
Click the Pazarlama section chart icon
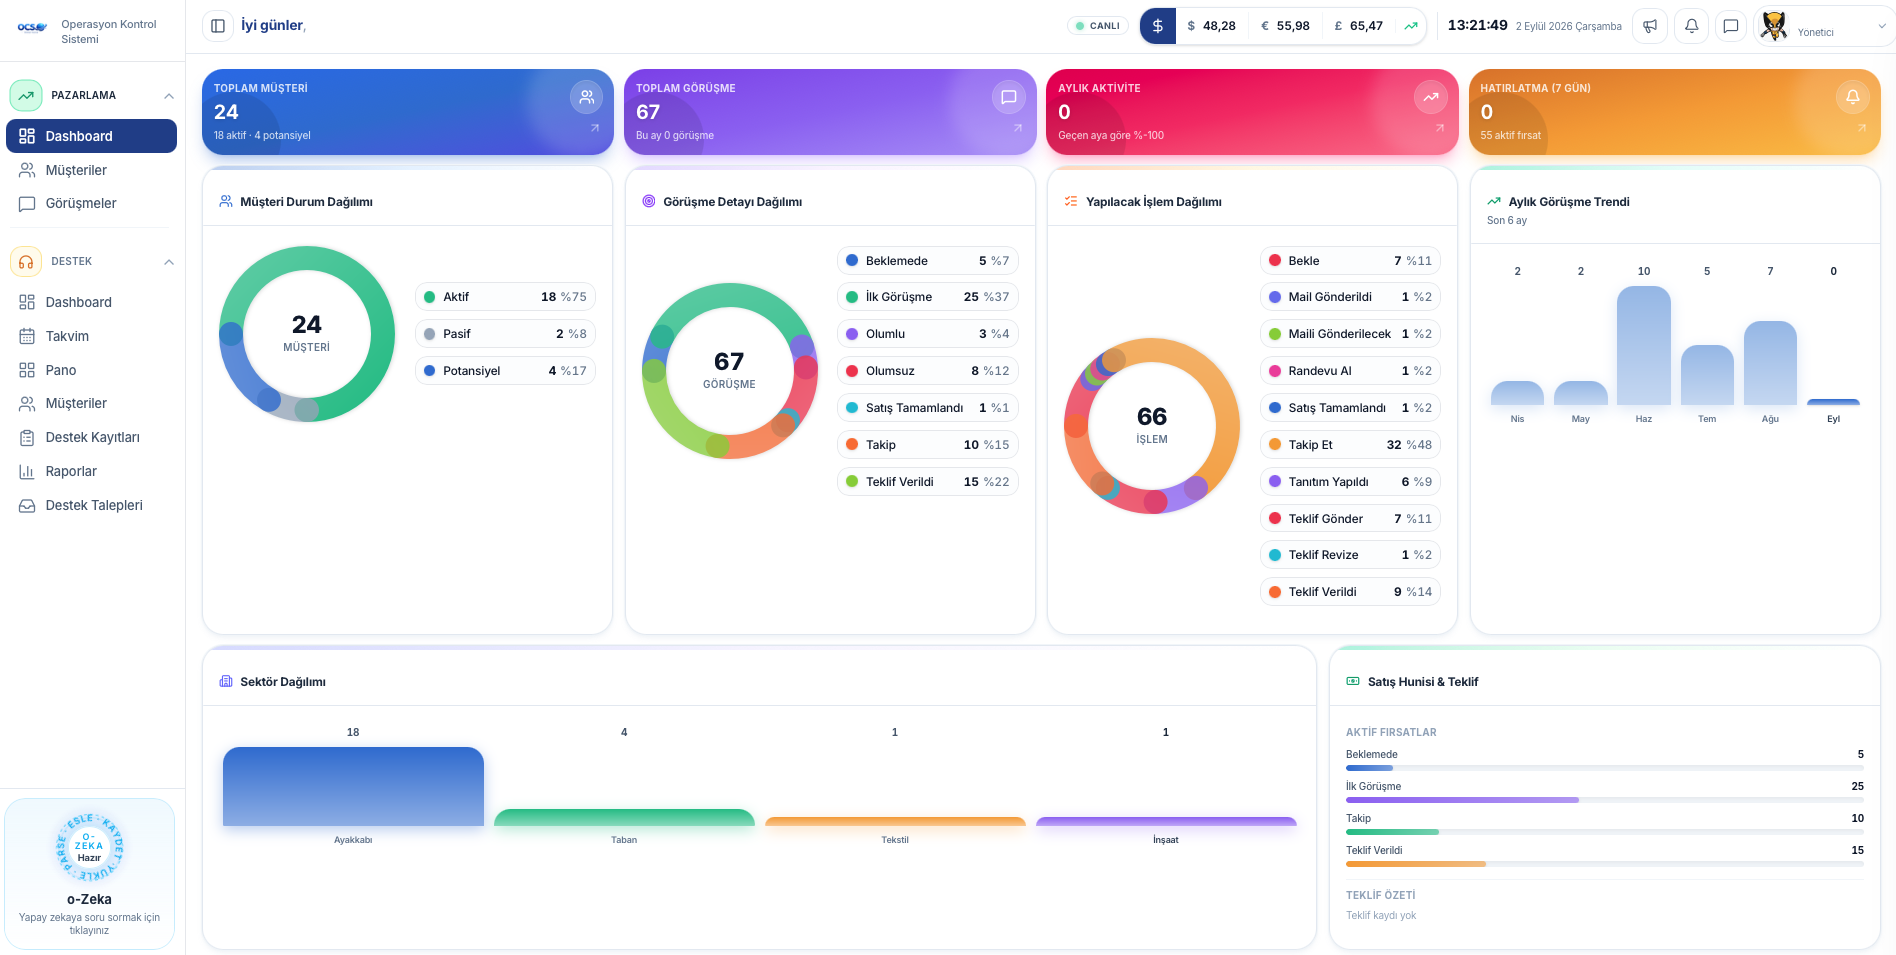26,95
